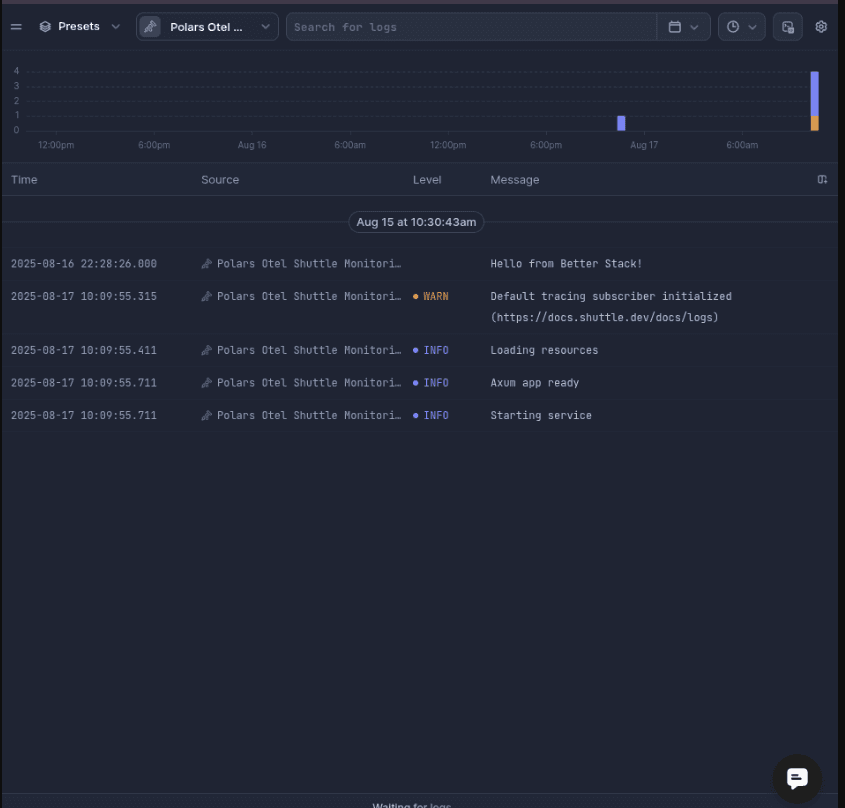Click the columns configuration icon
845x808 pixels.
tap(822, 180)
